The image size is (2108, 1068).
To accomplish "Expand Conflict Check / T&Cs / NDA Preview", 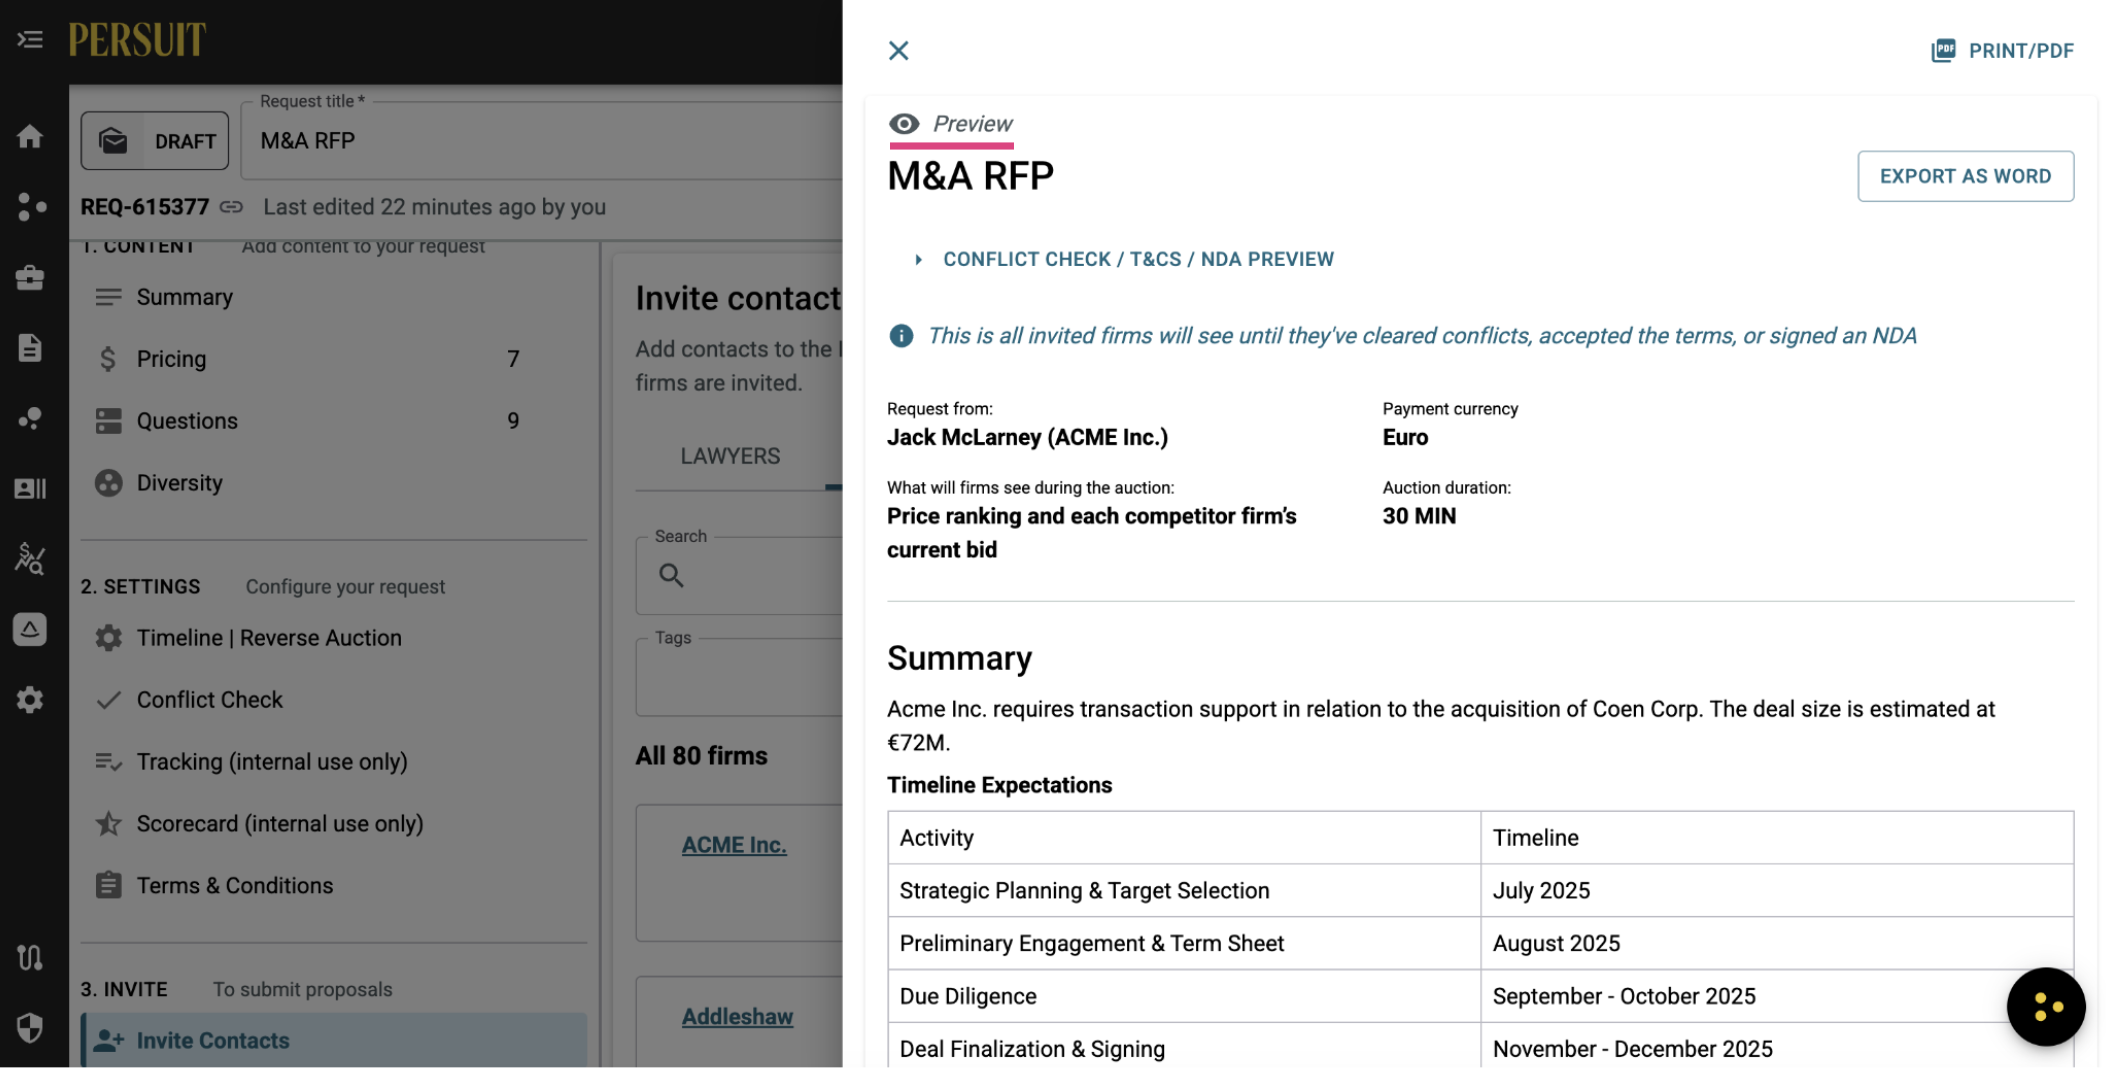I will click(1126, 259).
